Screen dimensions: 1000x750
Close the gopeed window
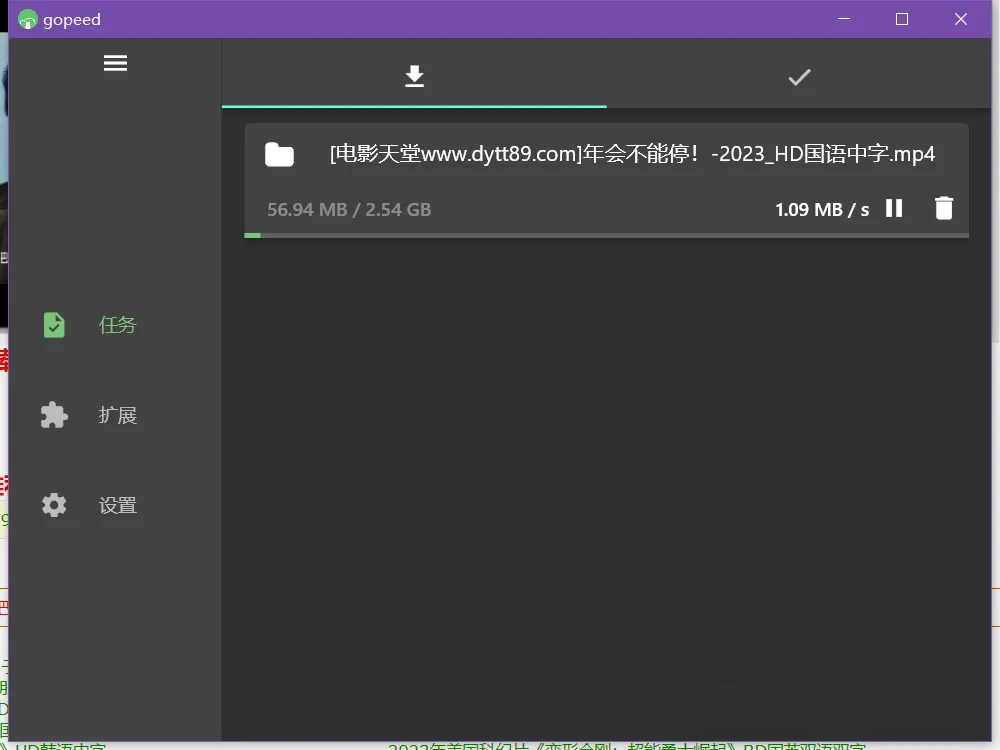(960, 19)
